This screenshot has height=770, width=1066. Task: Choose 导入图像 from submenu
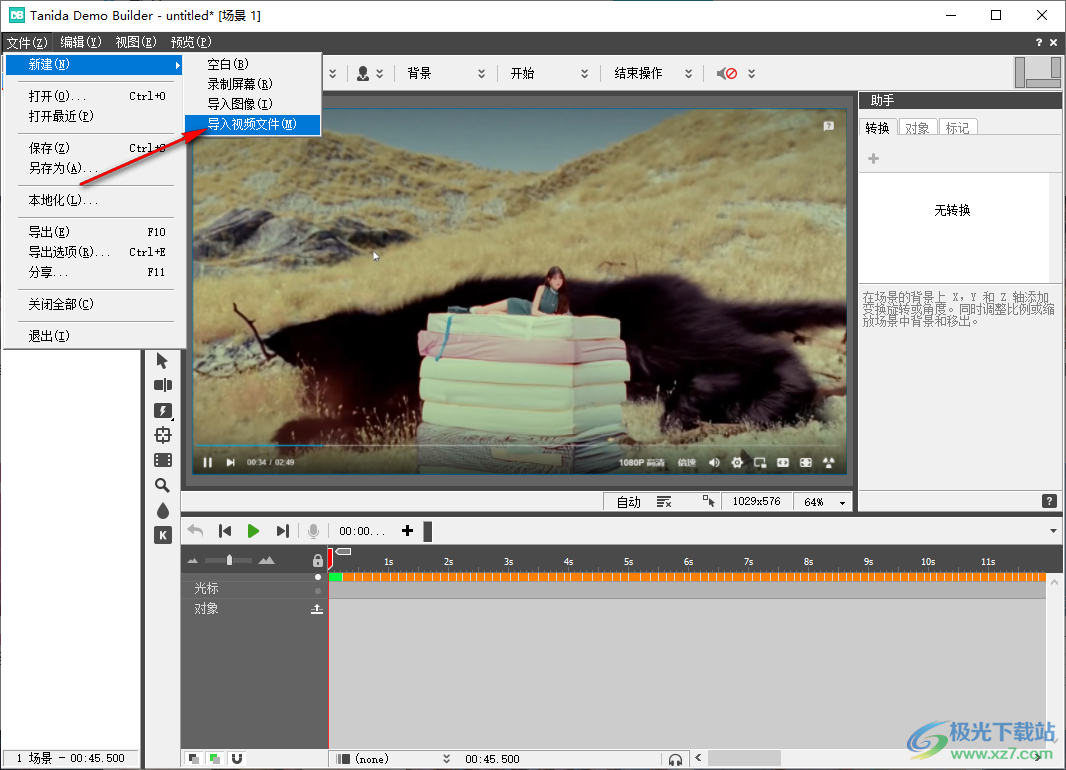point(252,104)
